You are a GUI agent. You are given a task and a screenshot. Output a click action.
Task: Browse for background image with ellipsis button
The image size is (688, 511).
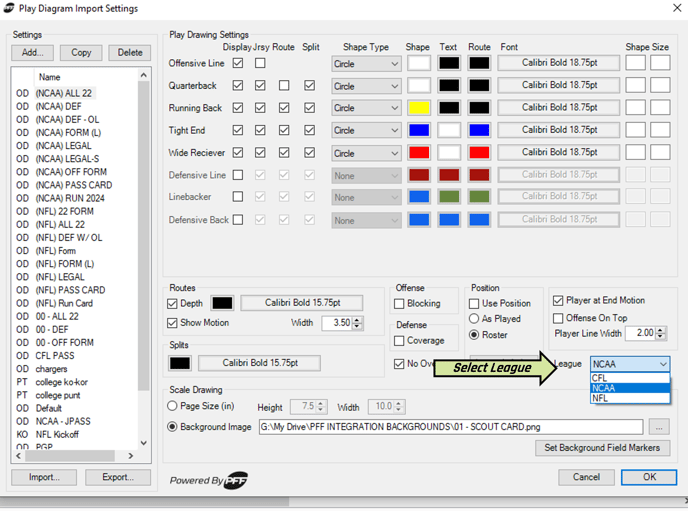point(659,427)
